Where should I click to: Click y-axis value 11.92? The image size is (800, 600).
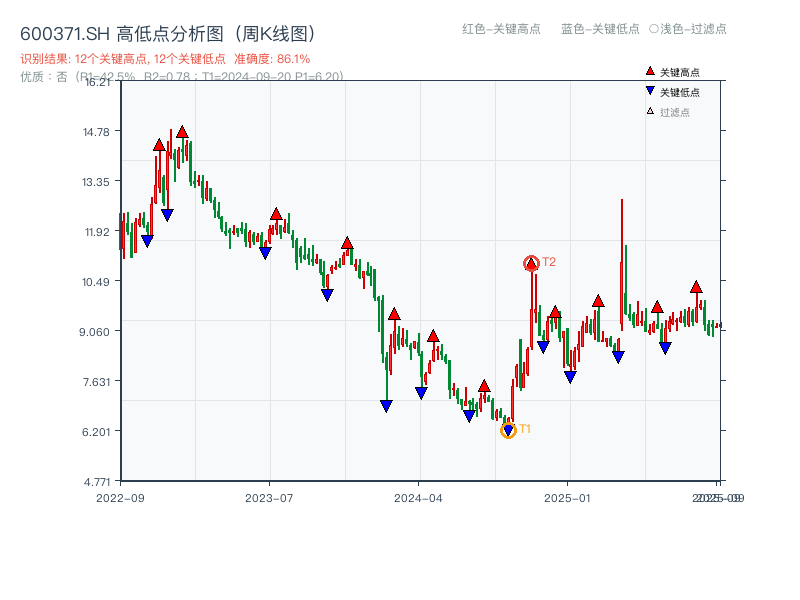coord(97,232)
